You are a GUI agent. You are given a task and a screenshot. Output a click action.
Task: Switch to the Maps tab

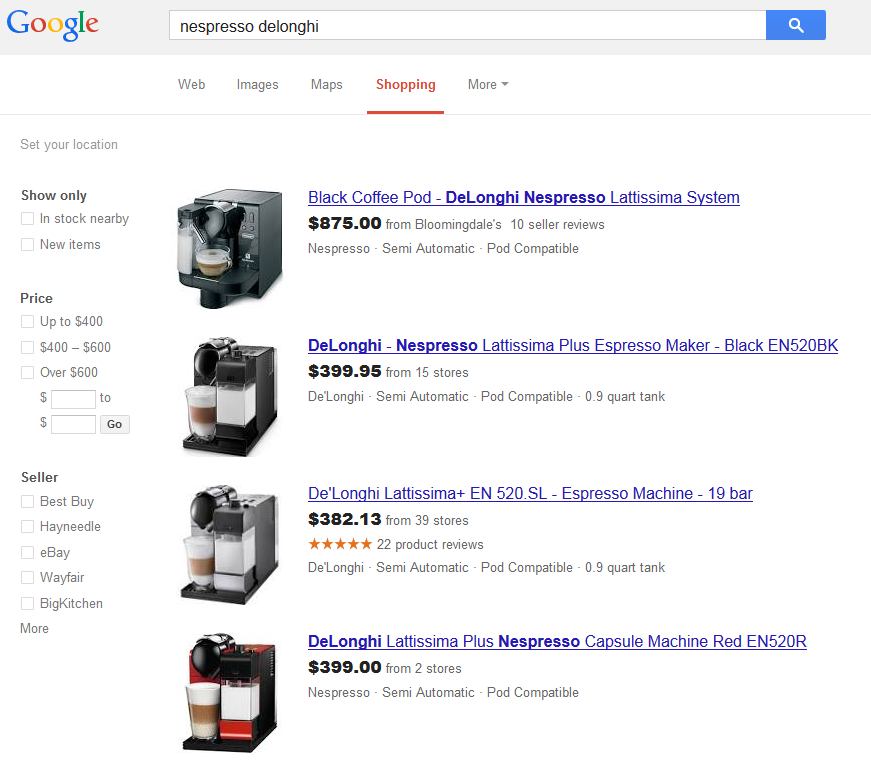[x=326, y=85]
